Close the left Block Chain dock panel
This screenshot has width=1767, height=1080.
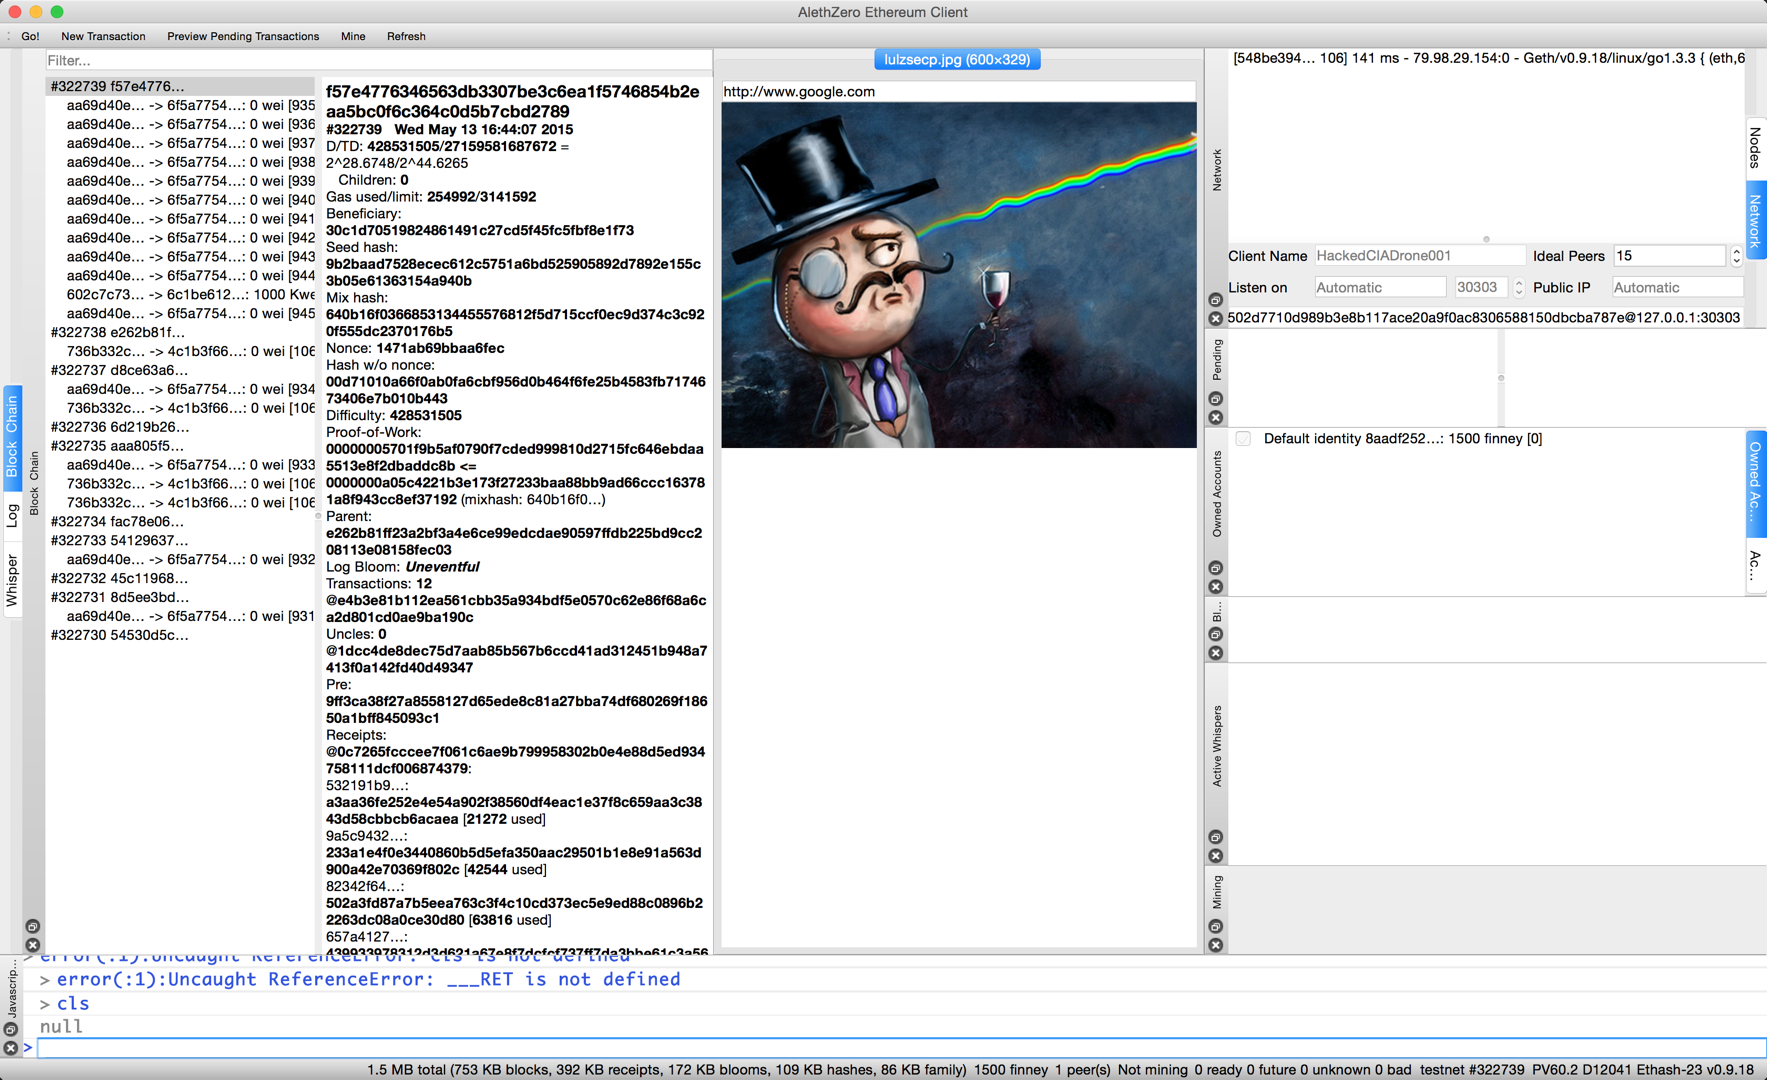click(33, 944)
